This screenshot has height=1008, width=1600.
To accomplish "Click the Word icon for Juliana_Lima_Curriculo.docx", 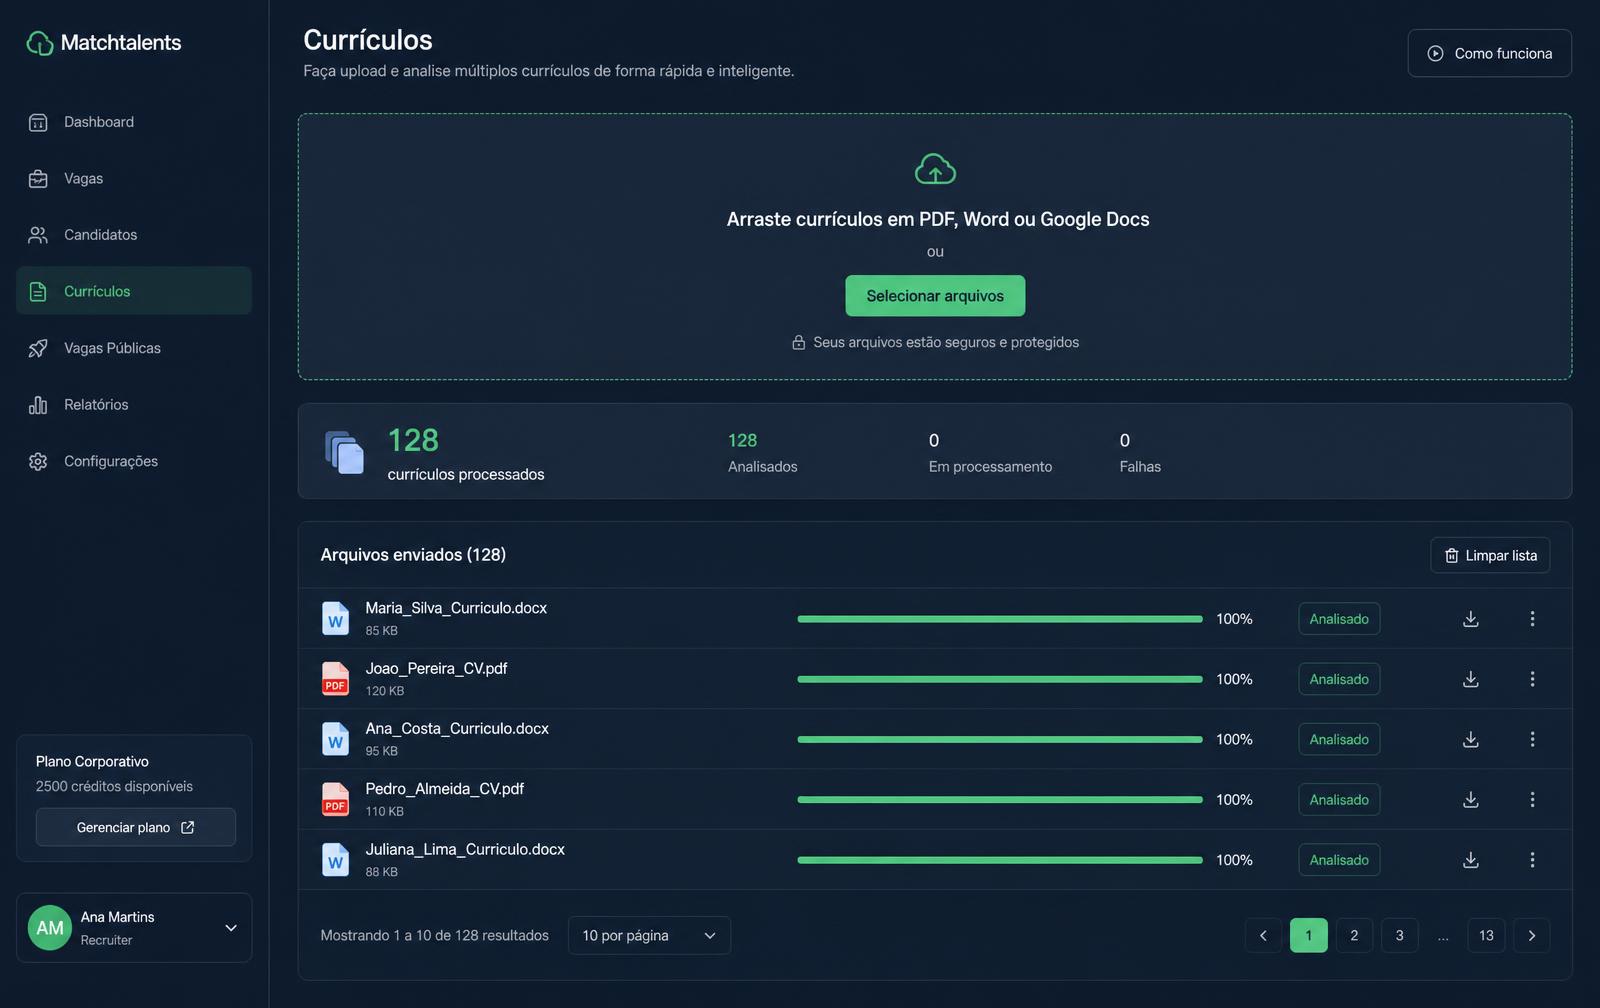I will pyautogui.click(x=335, y=860).
